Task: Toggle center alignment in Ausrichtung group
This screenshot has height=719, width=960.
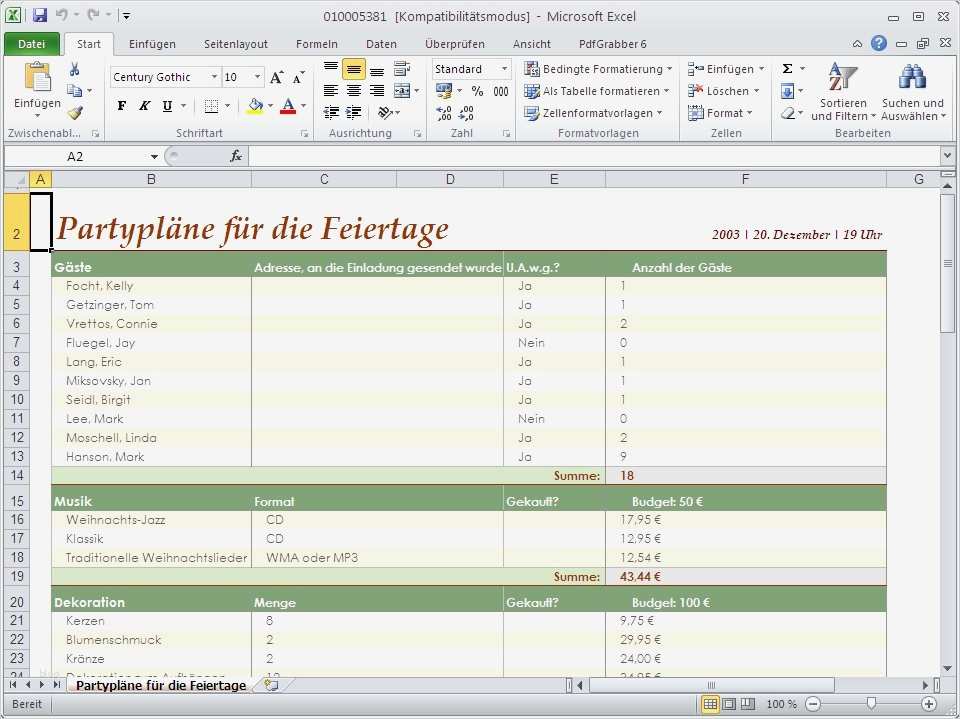Action: (x=353, y=90)
